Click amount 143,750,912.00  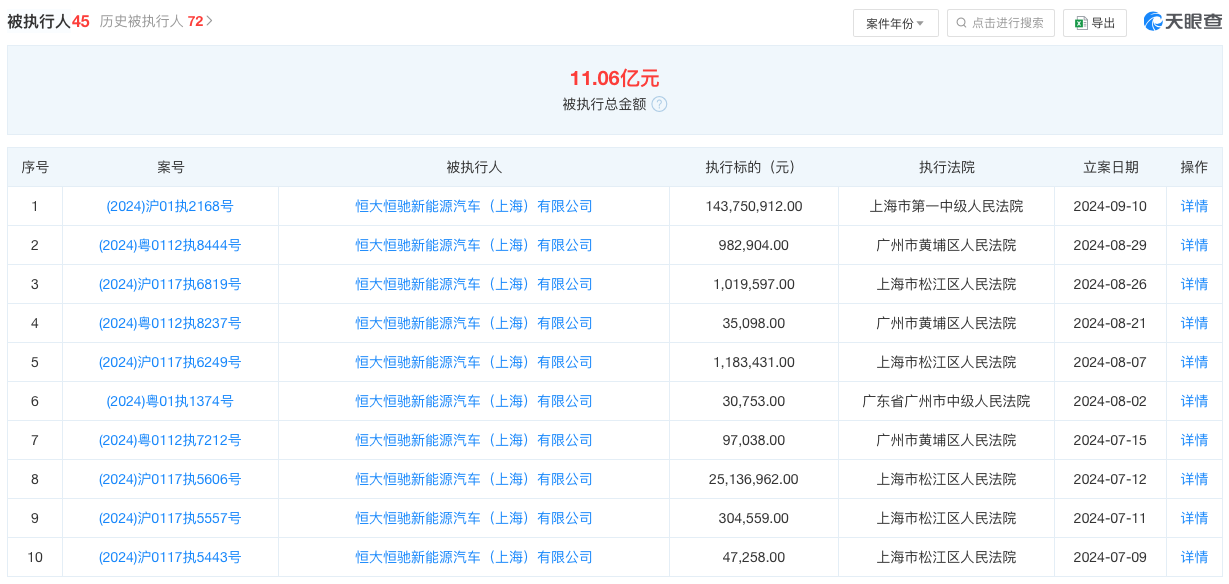tap(754, 206)
